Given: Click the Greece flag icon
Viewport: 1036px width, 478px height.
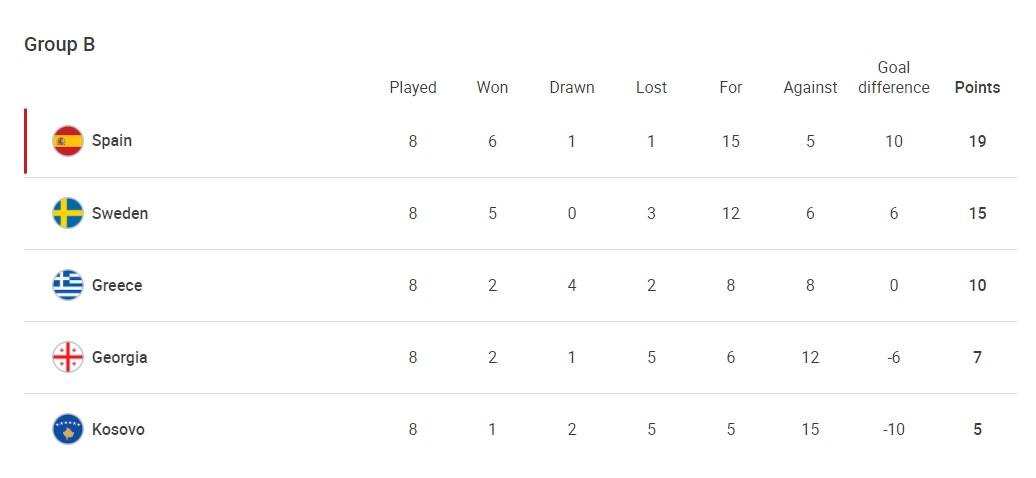Looking at the screenshot, I should [x=68, y=285].
